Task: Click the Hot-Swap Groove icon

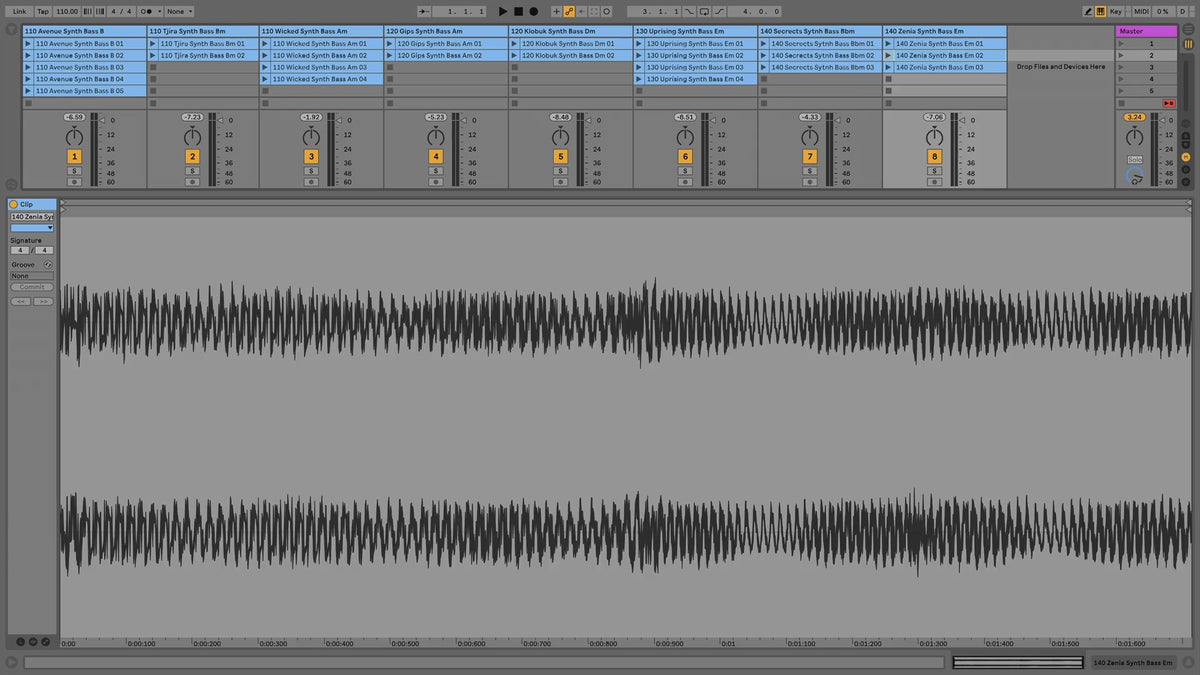Action: point(48,265)
